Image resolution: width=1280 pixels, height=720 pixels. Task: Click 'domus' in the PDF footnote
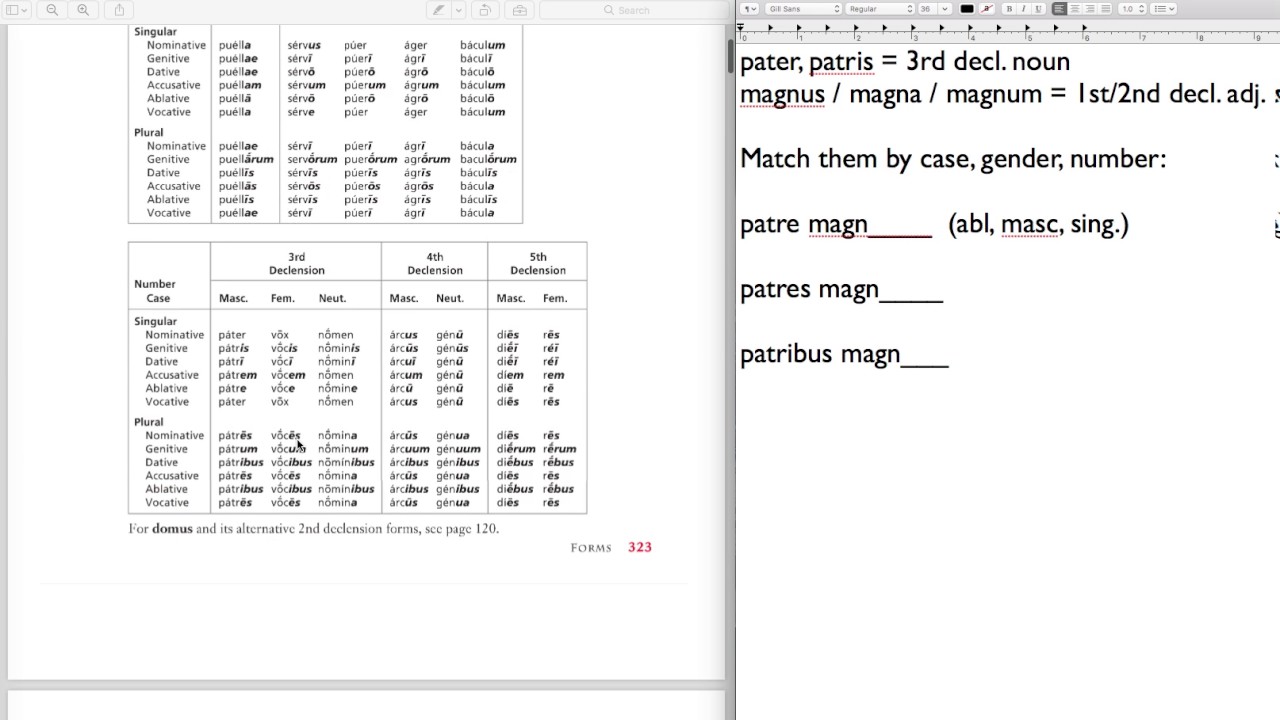[171, 528]
